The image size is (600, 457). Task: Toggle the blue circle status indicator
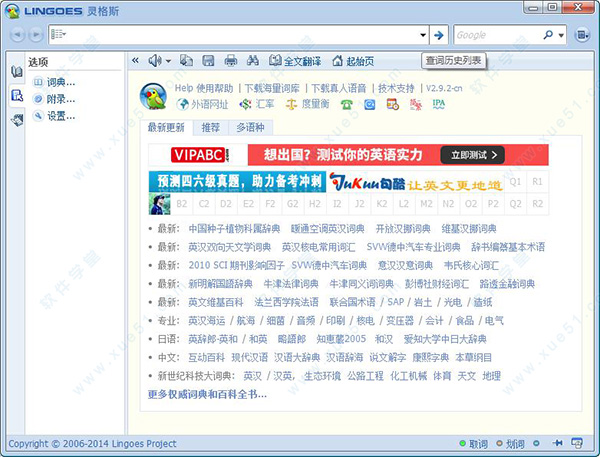[536, 444]
